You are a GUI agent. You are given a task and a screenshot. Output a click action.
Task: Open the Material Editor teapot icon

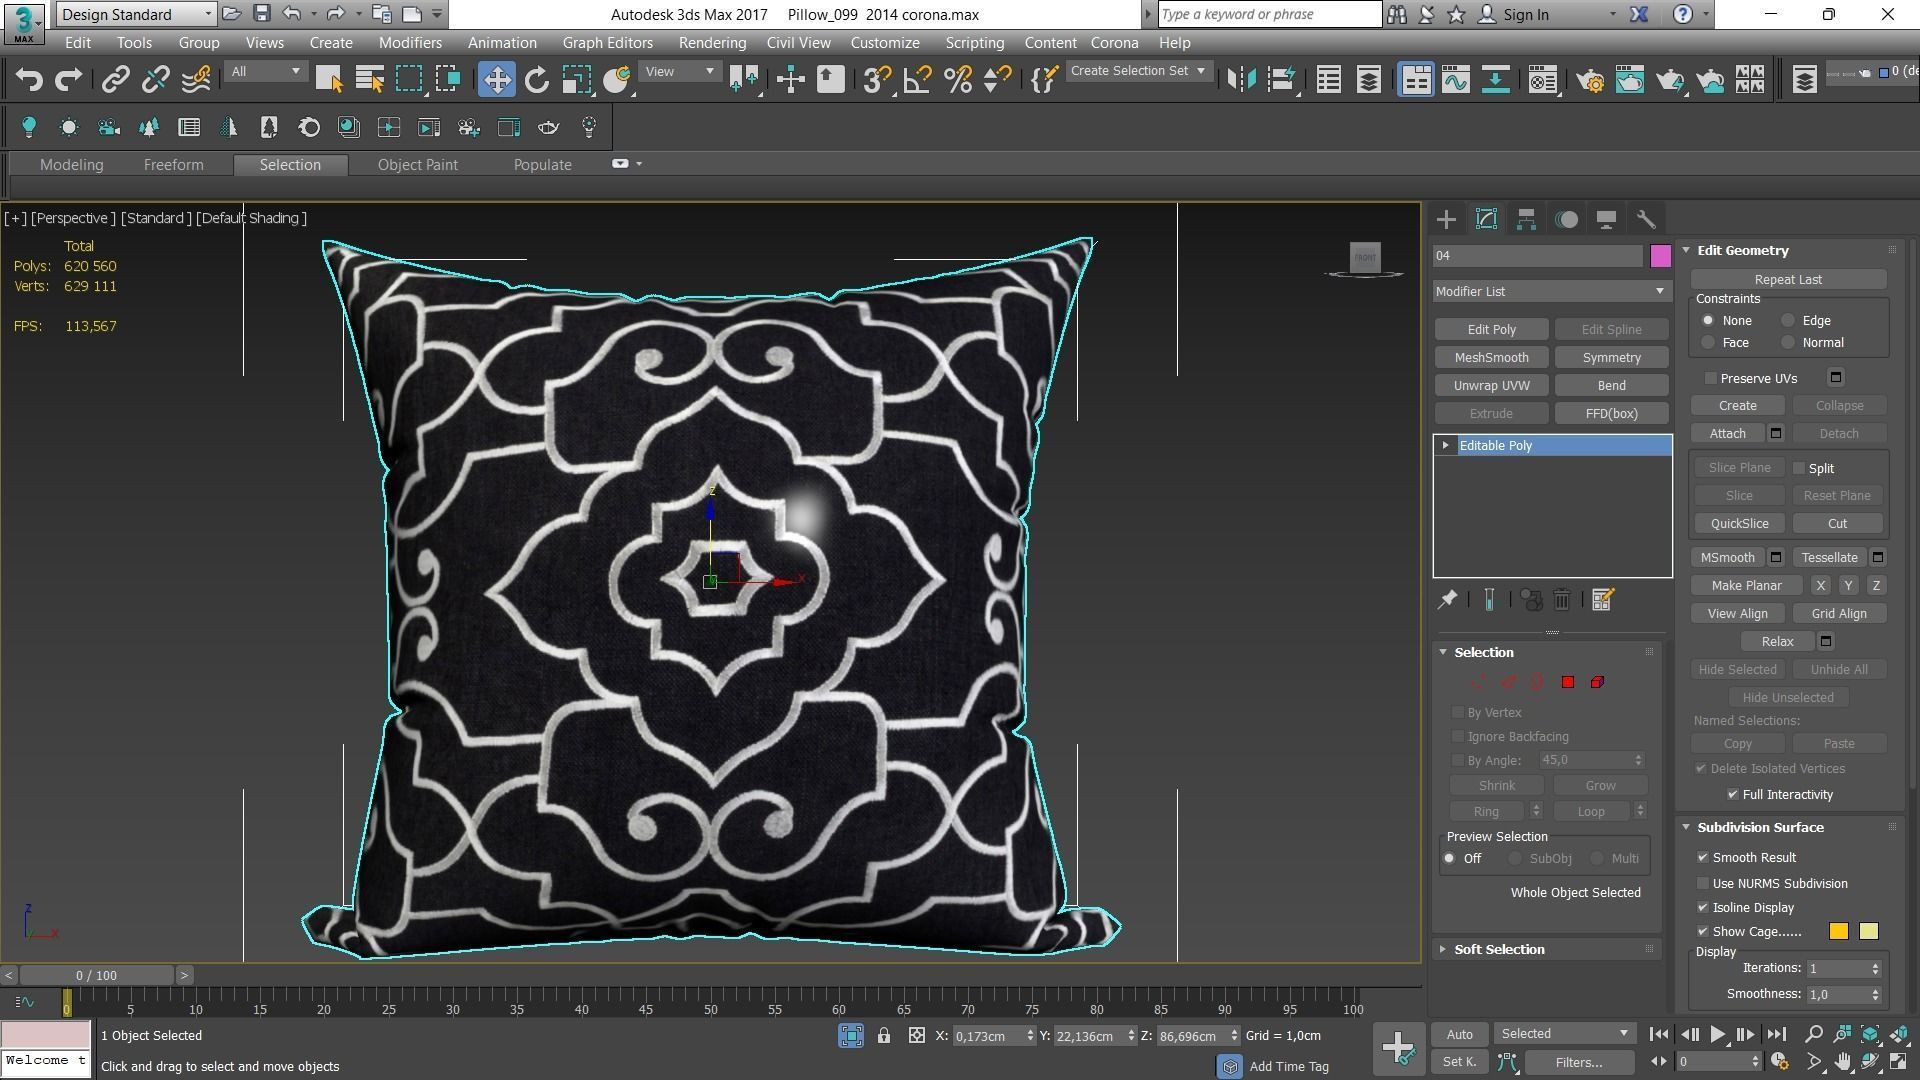1590,80
